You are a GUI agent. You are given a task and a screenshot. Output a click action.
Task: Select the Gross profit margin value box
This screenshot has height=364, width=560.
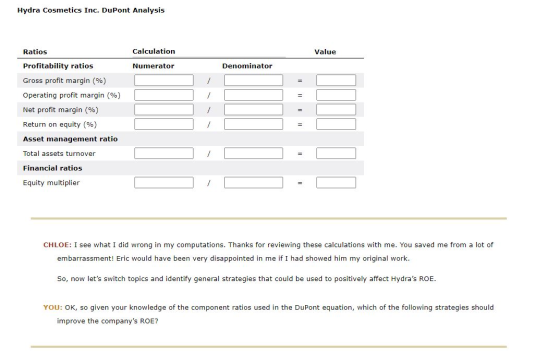336,80
